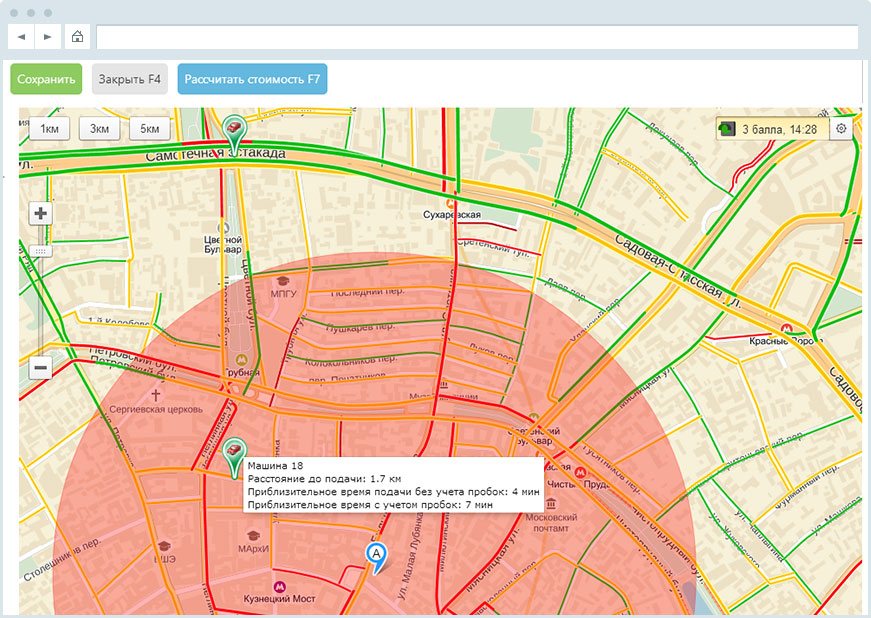Click Расстояние до подачи: 1.7 км text
The image size is (871, 618).
(324, 479)
